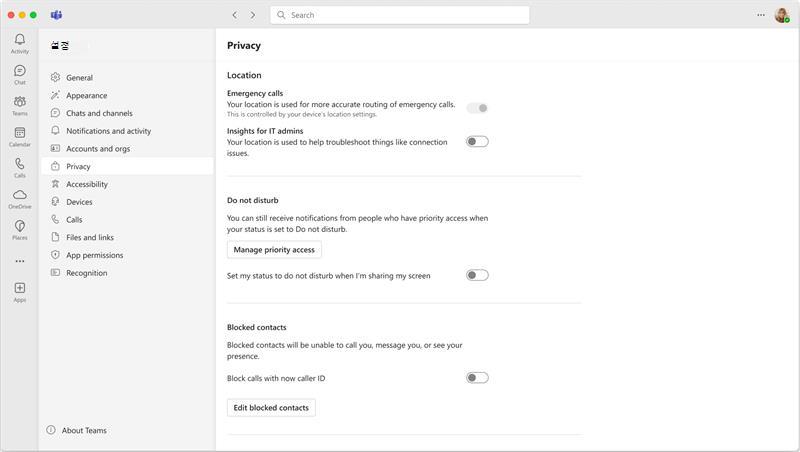Click the back navigation arrow

coord(235,15)
